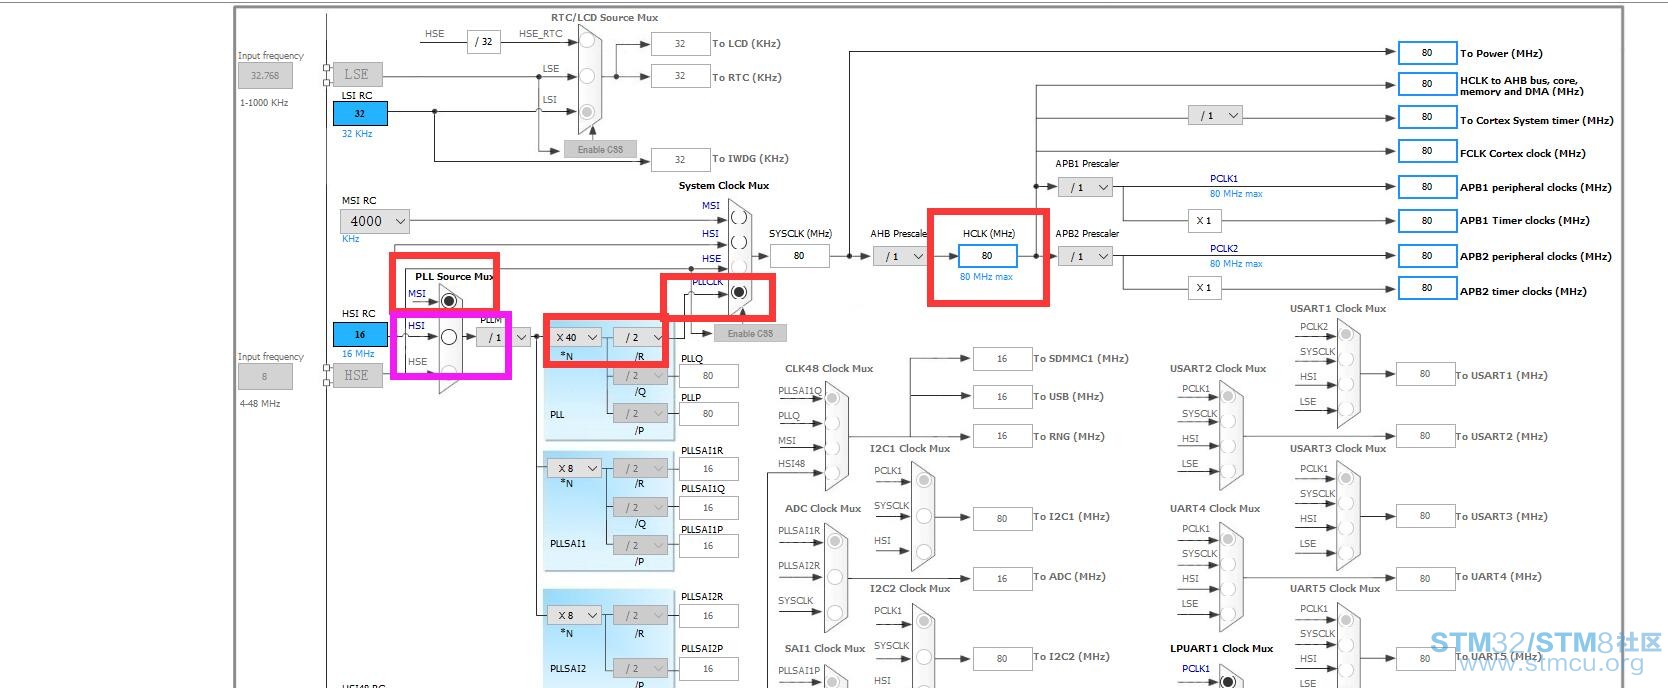The image size is (1668, 688).
Task: Click the LSE oscillator block
Action: (357, 74)
